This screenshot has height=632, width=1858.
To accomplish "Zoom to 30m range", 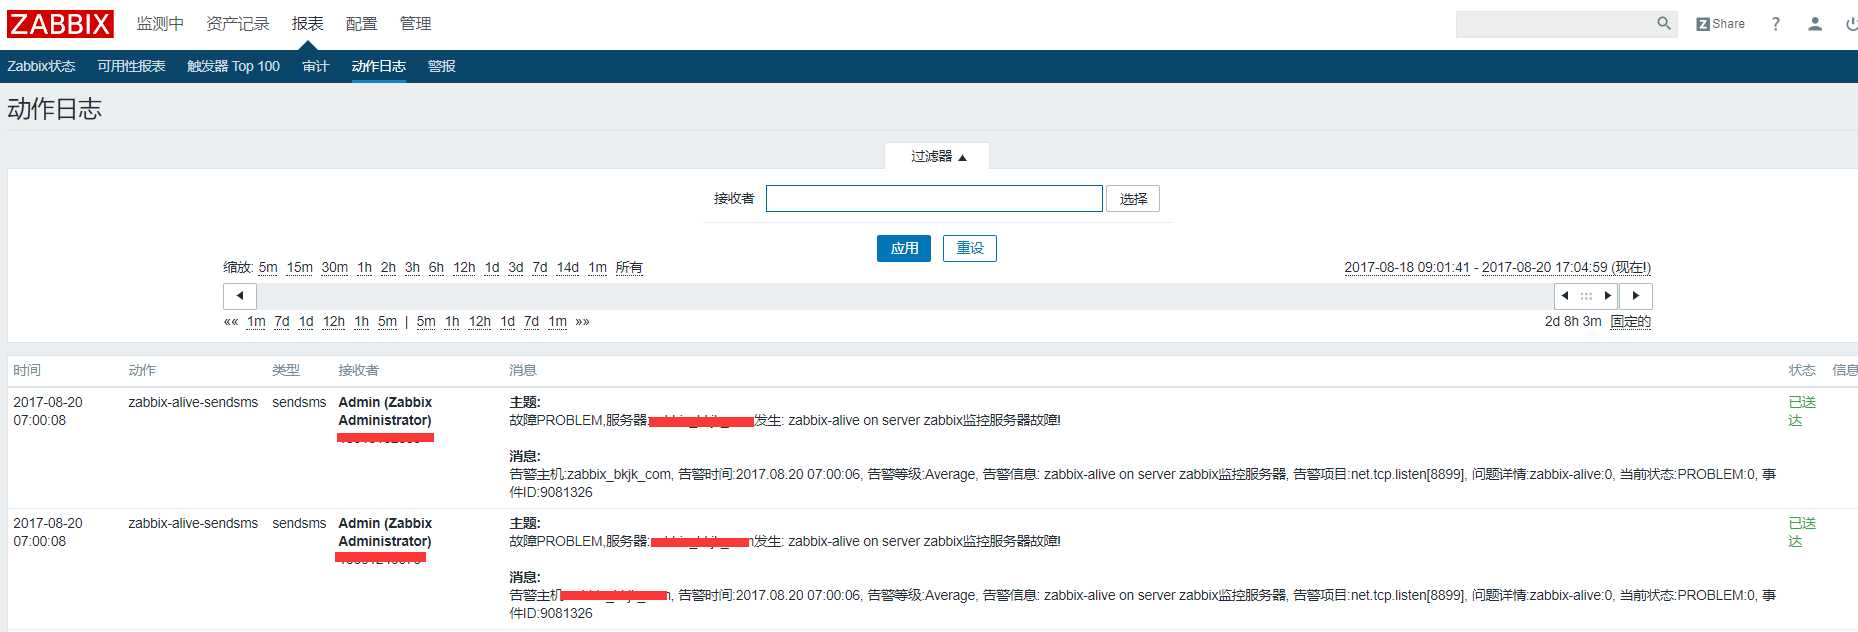I will [335, 268].
